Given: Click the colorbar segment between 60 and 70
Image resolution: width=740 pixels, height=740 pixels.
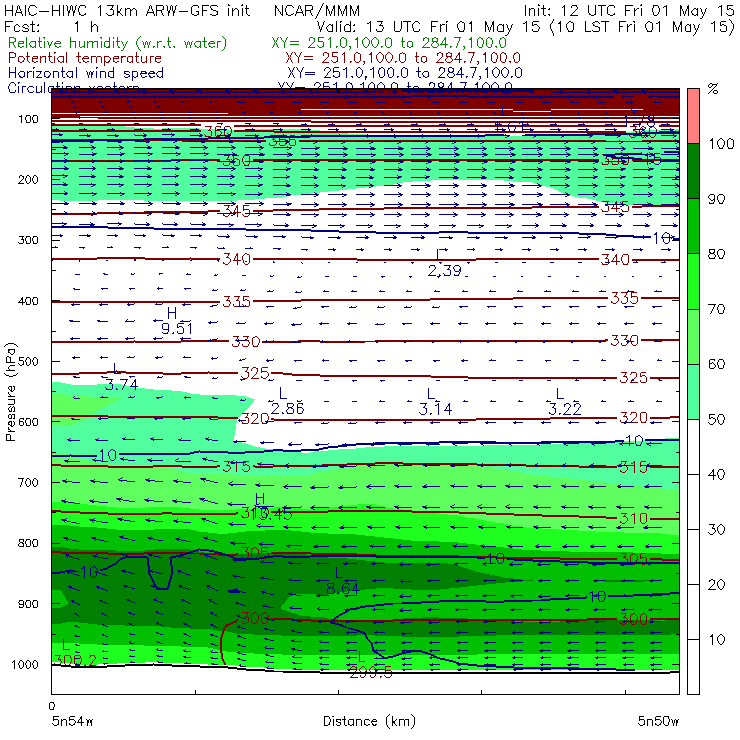Looking at the screenshot, I should (693, 336).
